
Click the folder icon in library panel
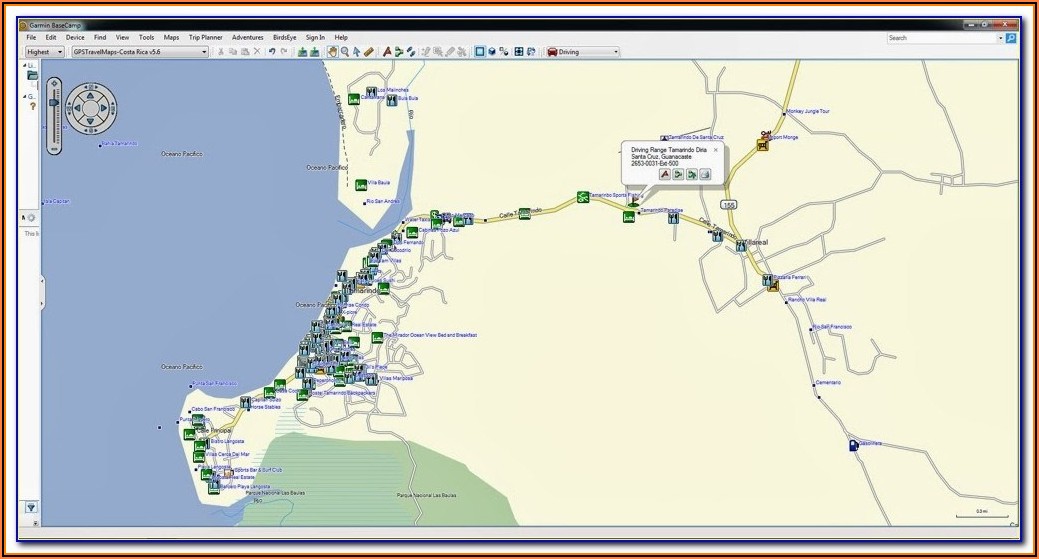coord(32,76)
